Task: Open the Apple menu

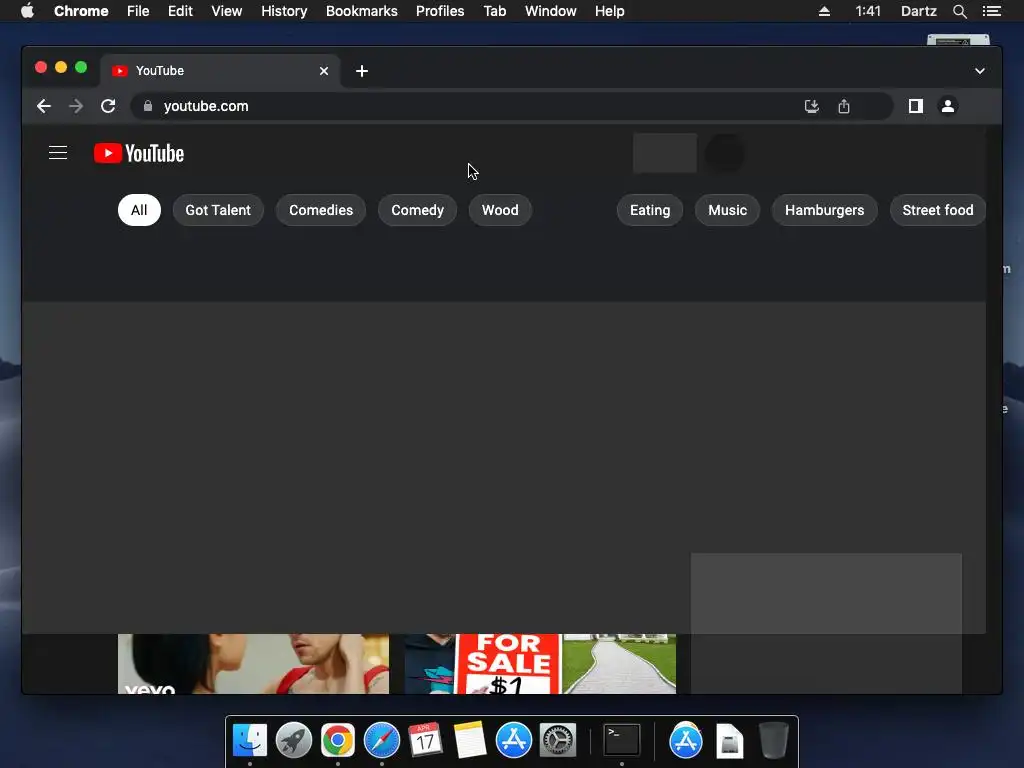Action: click(27, 11)
